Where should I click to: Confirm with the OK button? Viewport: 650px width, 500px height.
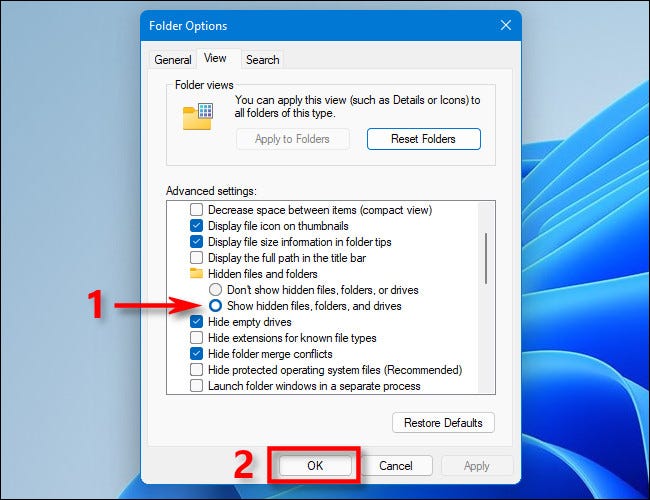(315, 465)
